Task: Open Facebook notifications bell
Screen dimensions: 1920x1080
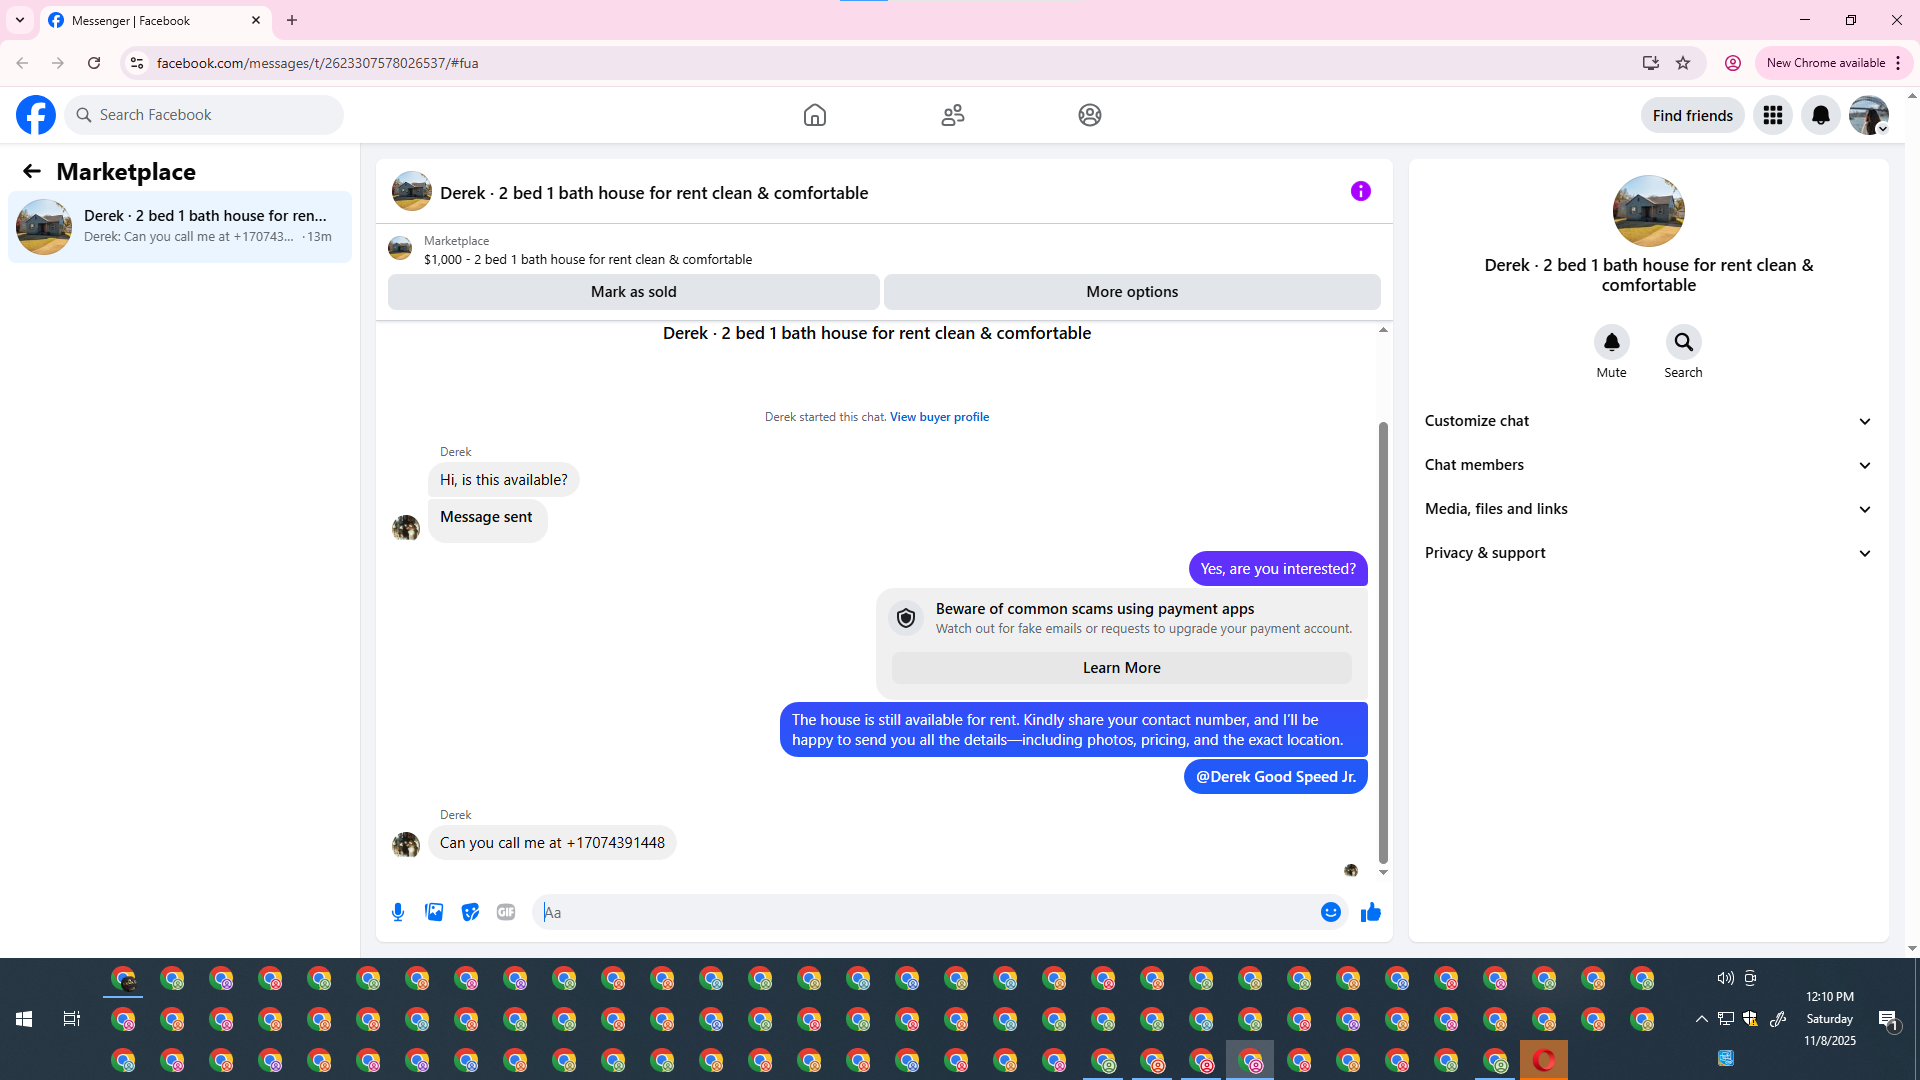Action: [x=1820, y=115]
